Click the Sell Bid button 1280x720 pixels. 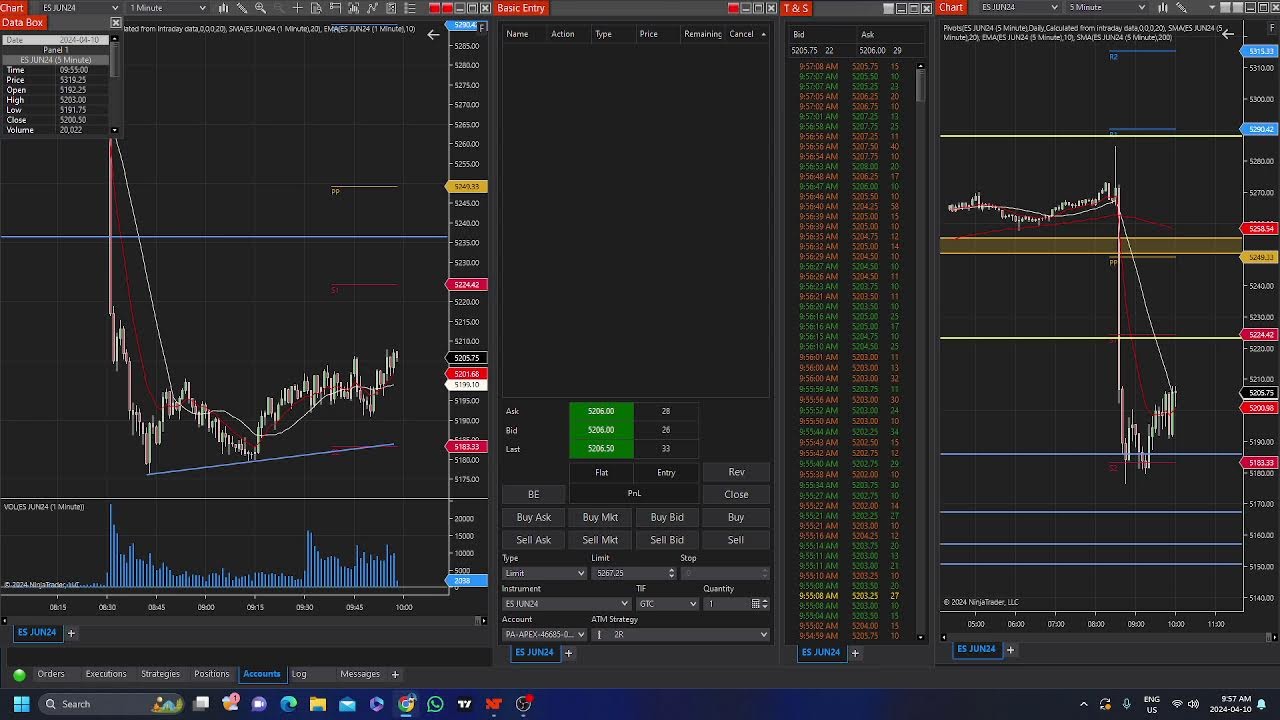click(667, 540)
